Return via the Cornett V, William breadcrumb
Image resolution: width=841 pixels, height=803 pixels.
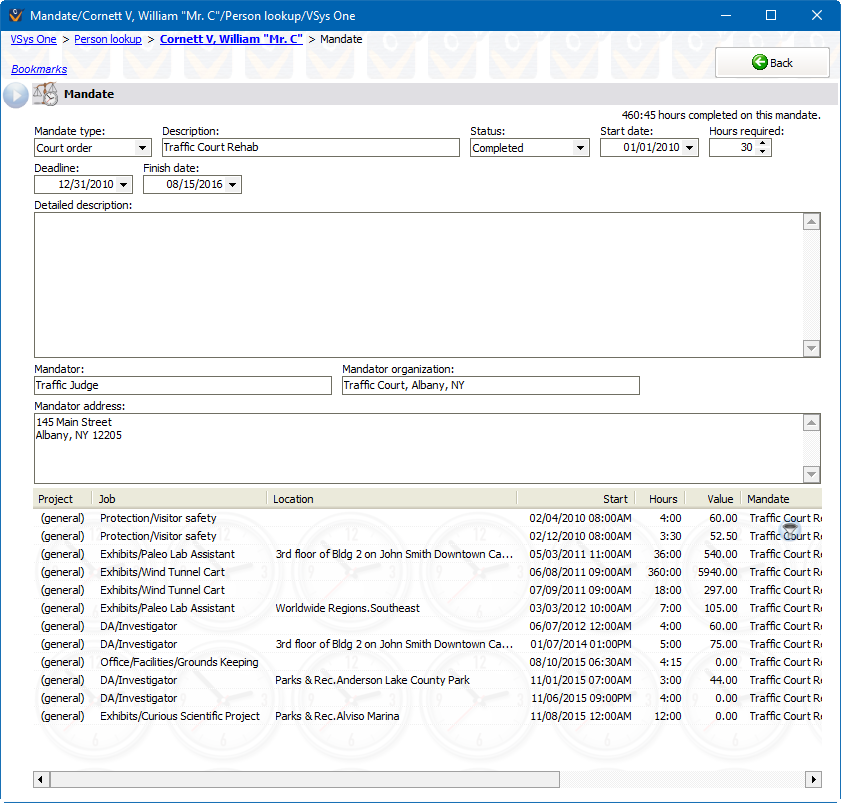231,39
